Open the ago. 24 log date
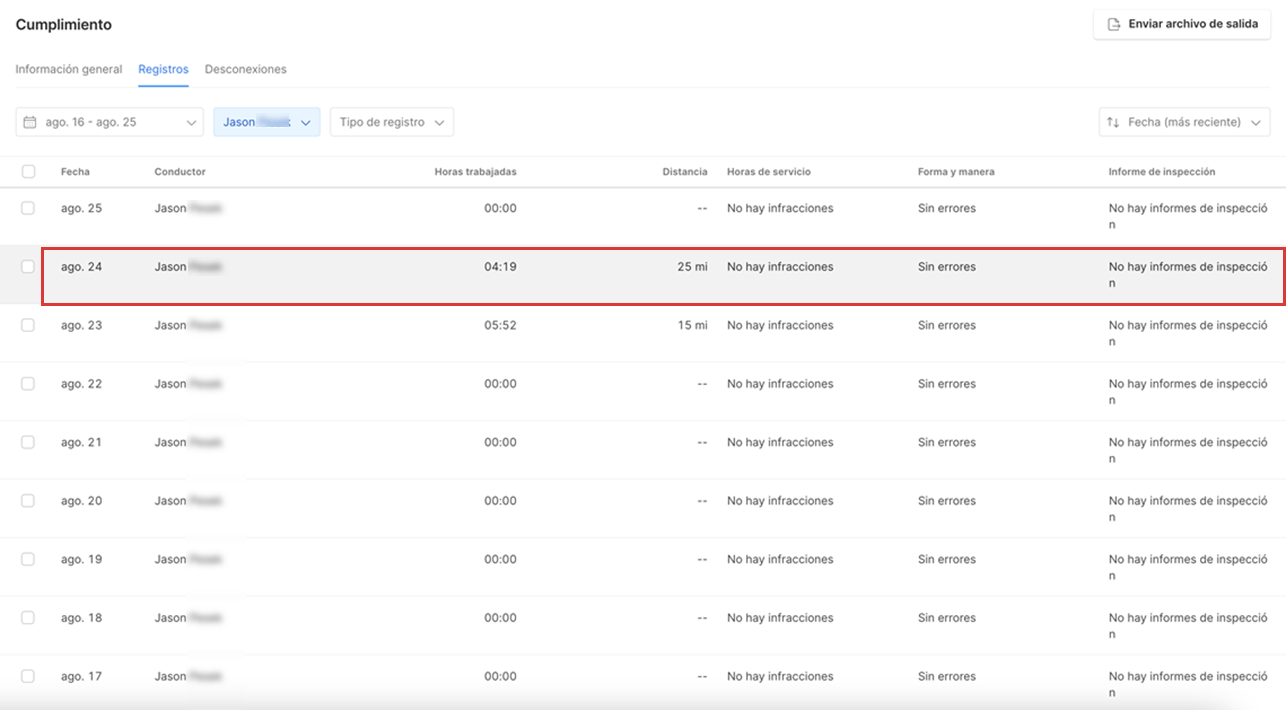1286x710 pixels. pos(81,267)
